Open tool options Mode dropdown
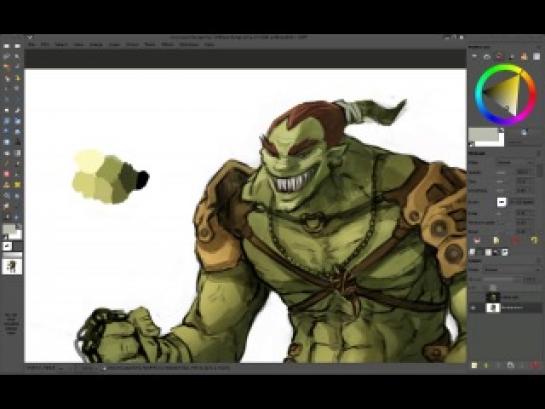This screenshot has width=545, height=409. (515, 162)
